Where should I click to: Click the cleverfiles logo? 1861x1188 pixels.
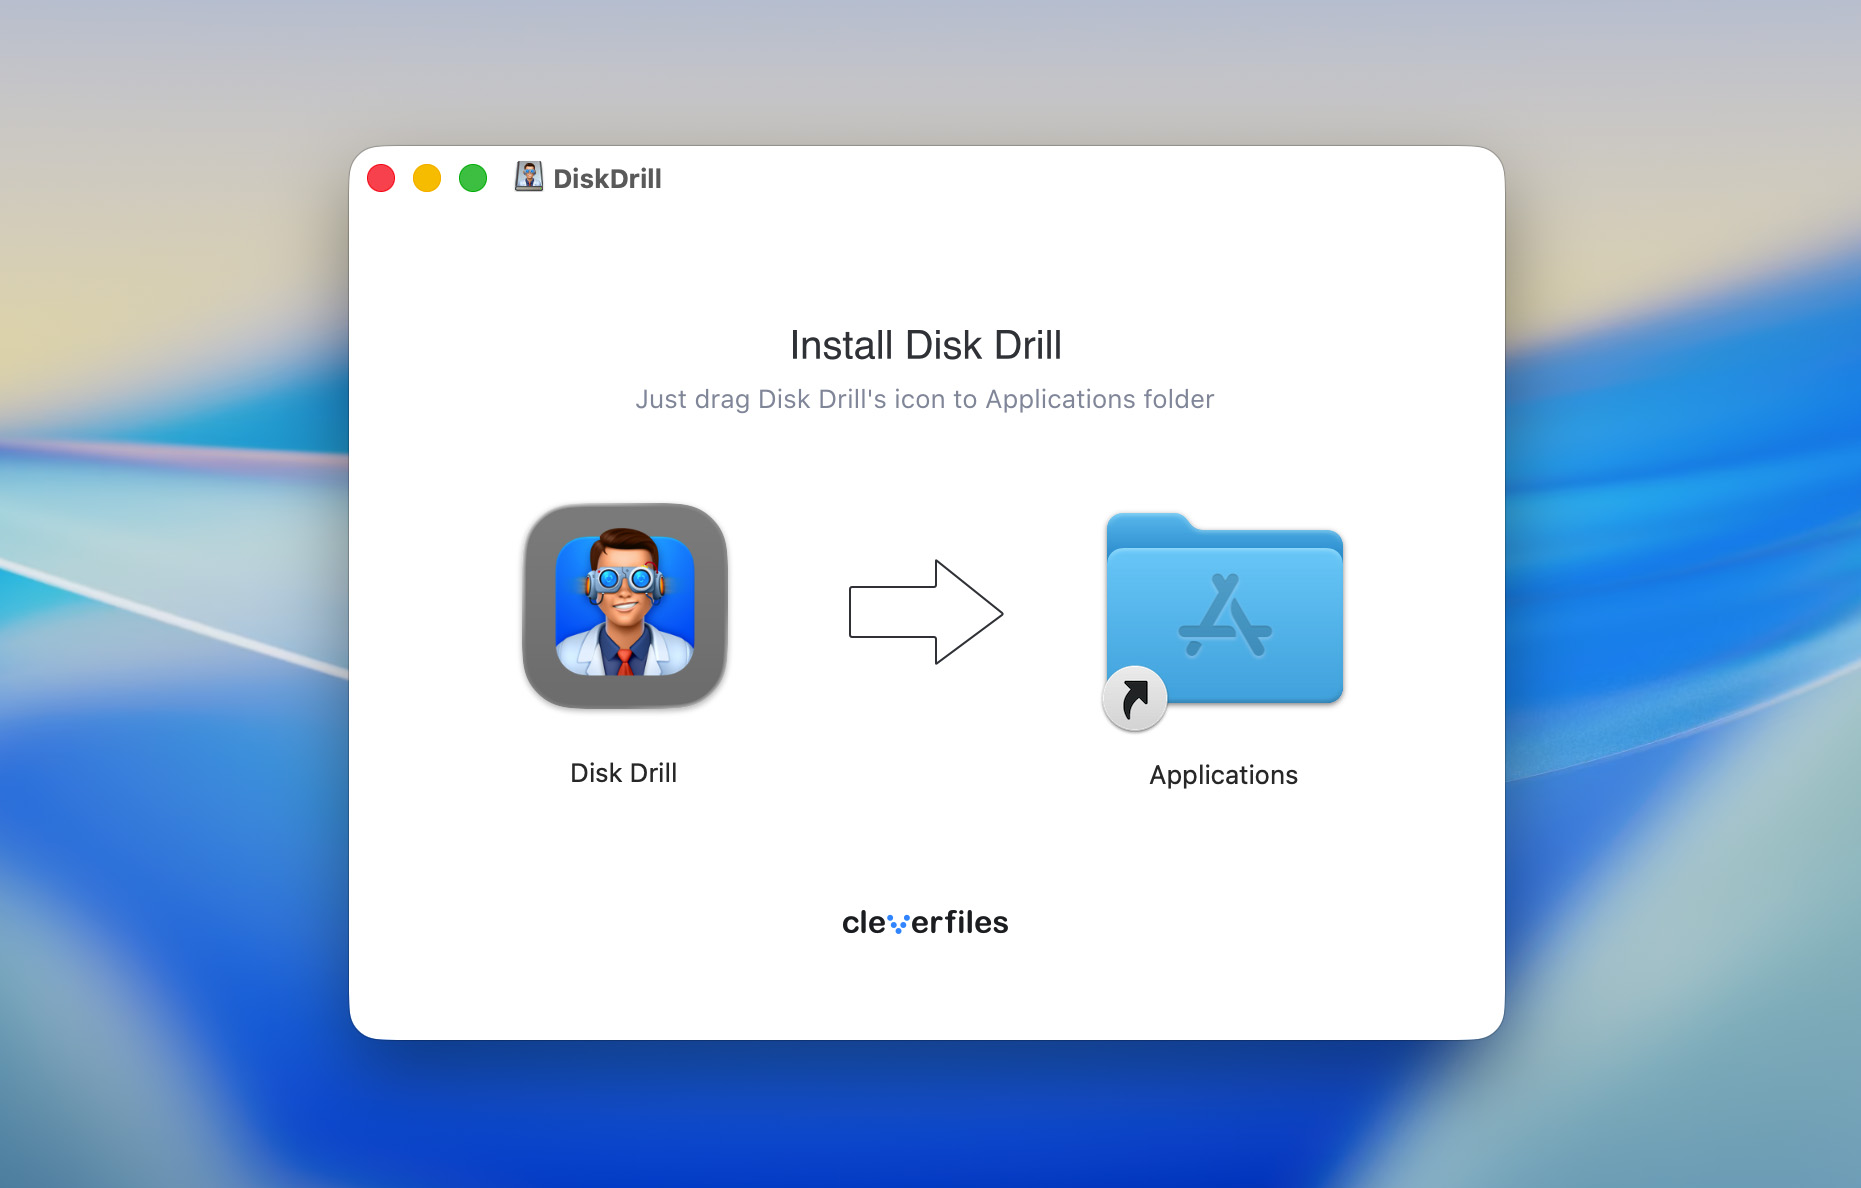tap(925, 922)
